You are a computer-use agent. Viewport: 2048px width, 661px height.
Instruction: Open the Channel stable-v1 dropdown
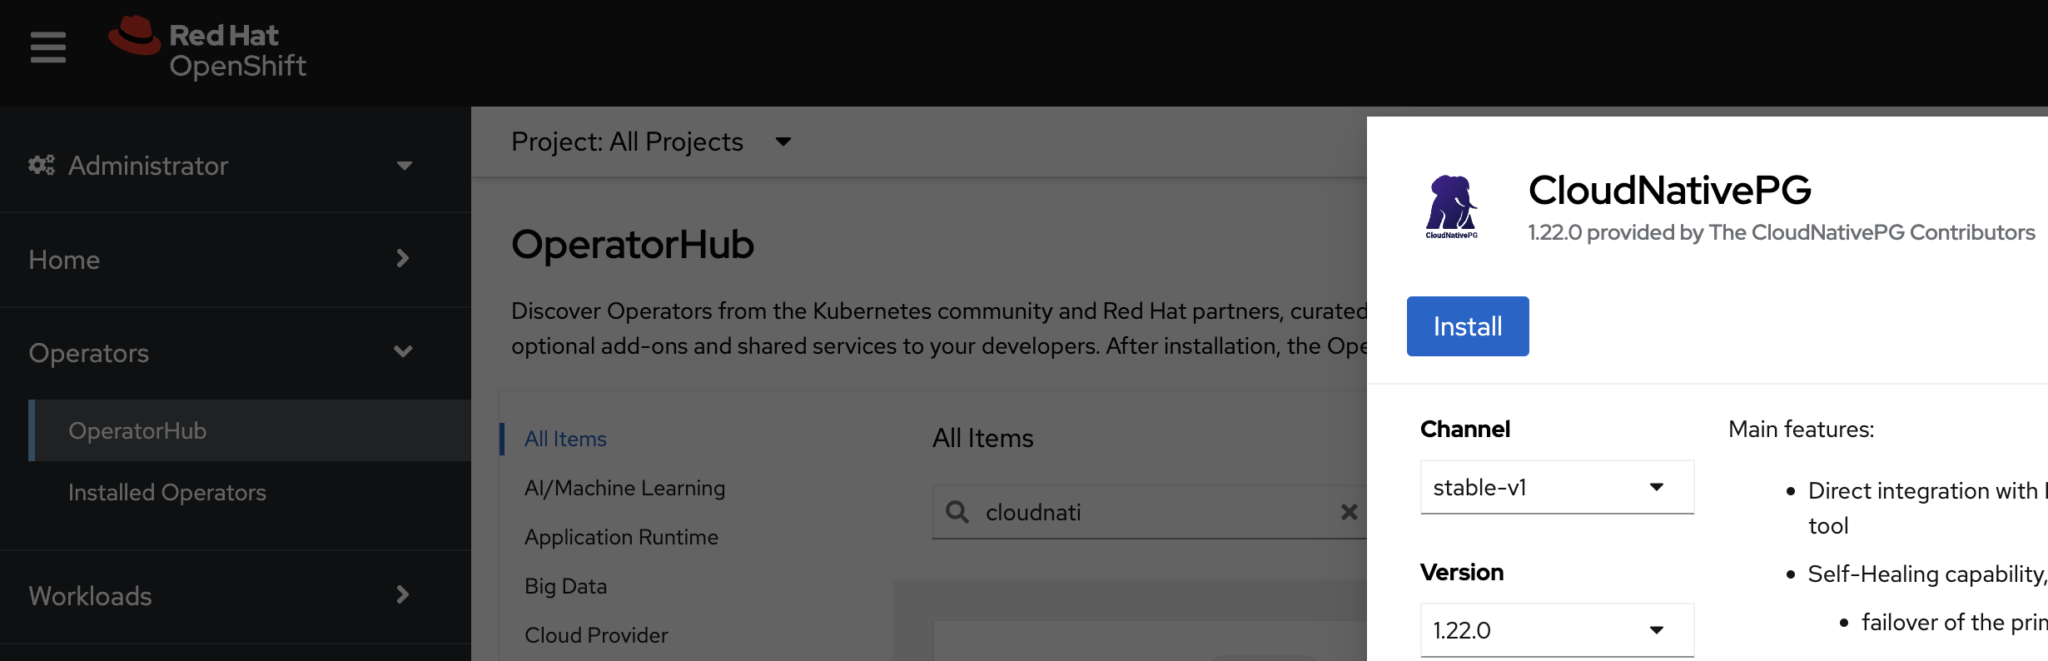[x=1556, y=487]
